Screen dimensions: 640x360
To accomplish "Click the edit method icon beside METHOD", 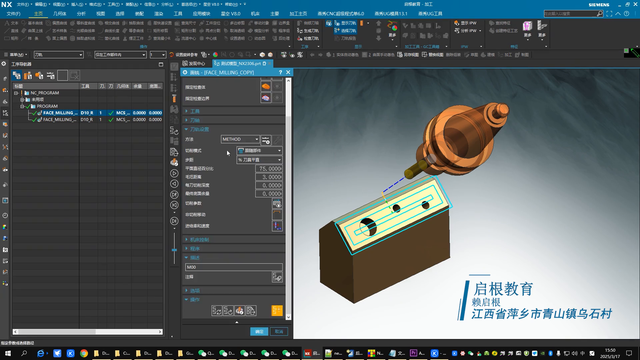I will [266, 140].
